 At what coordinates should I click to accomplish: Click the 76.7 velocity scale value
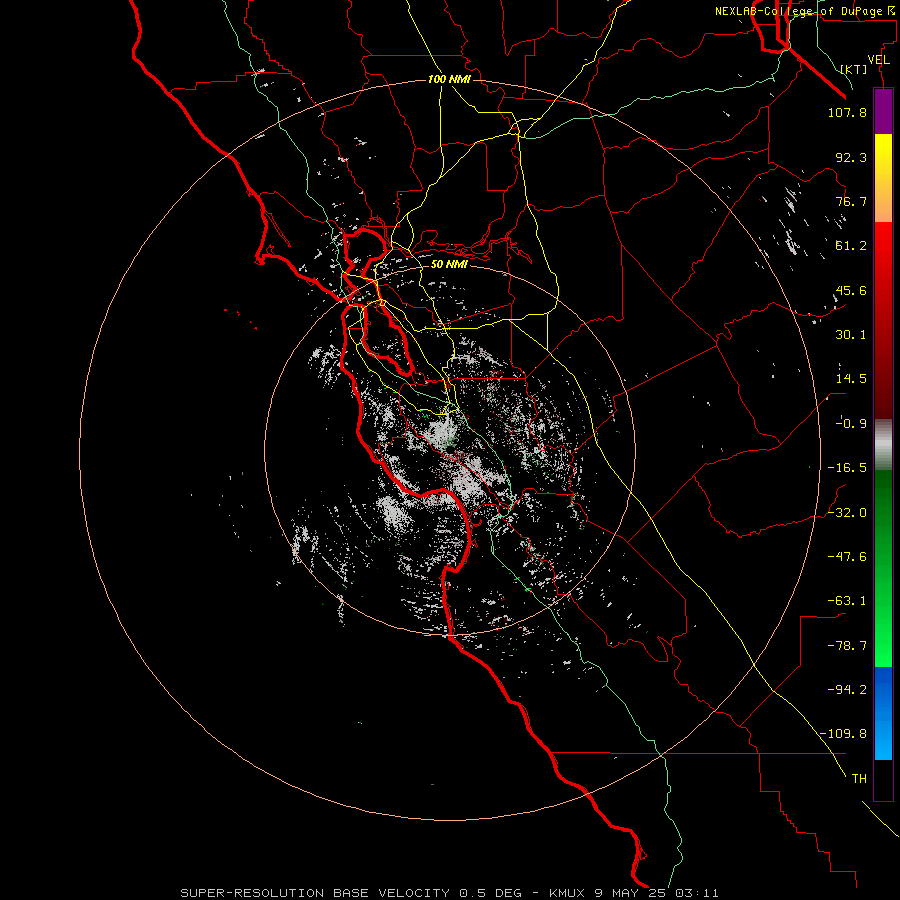(851, 201)
